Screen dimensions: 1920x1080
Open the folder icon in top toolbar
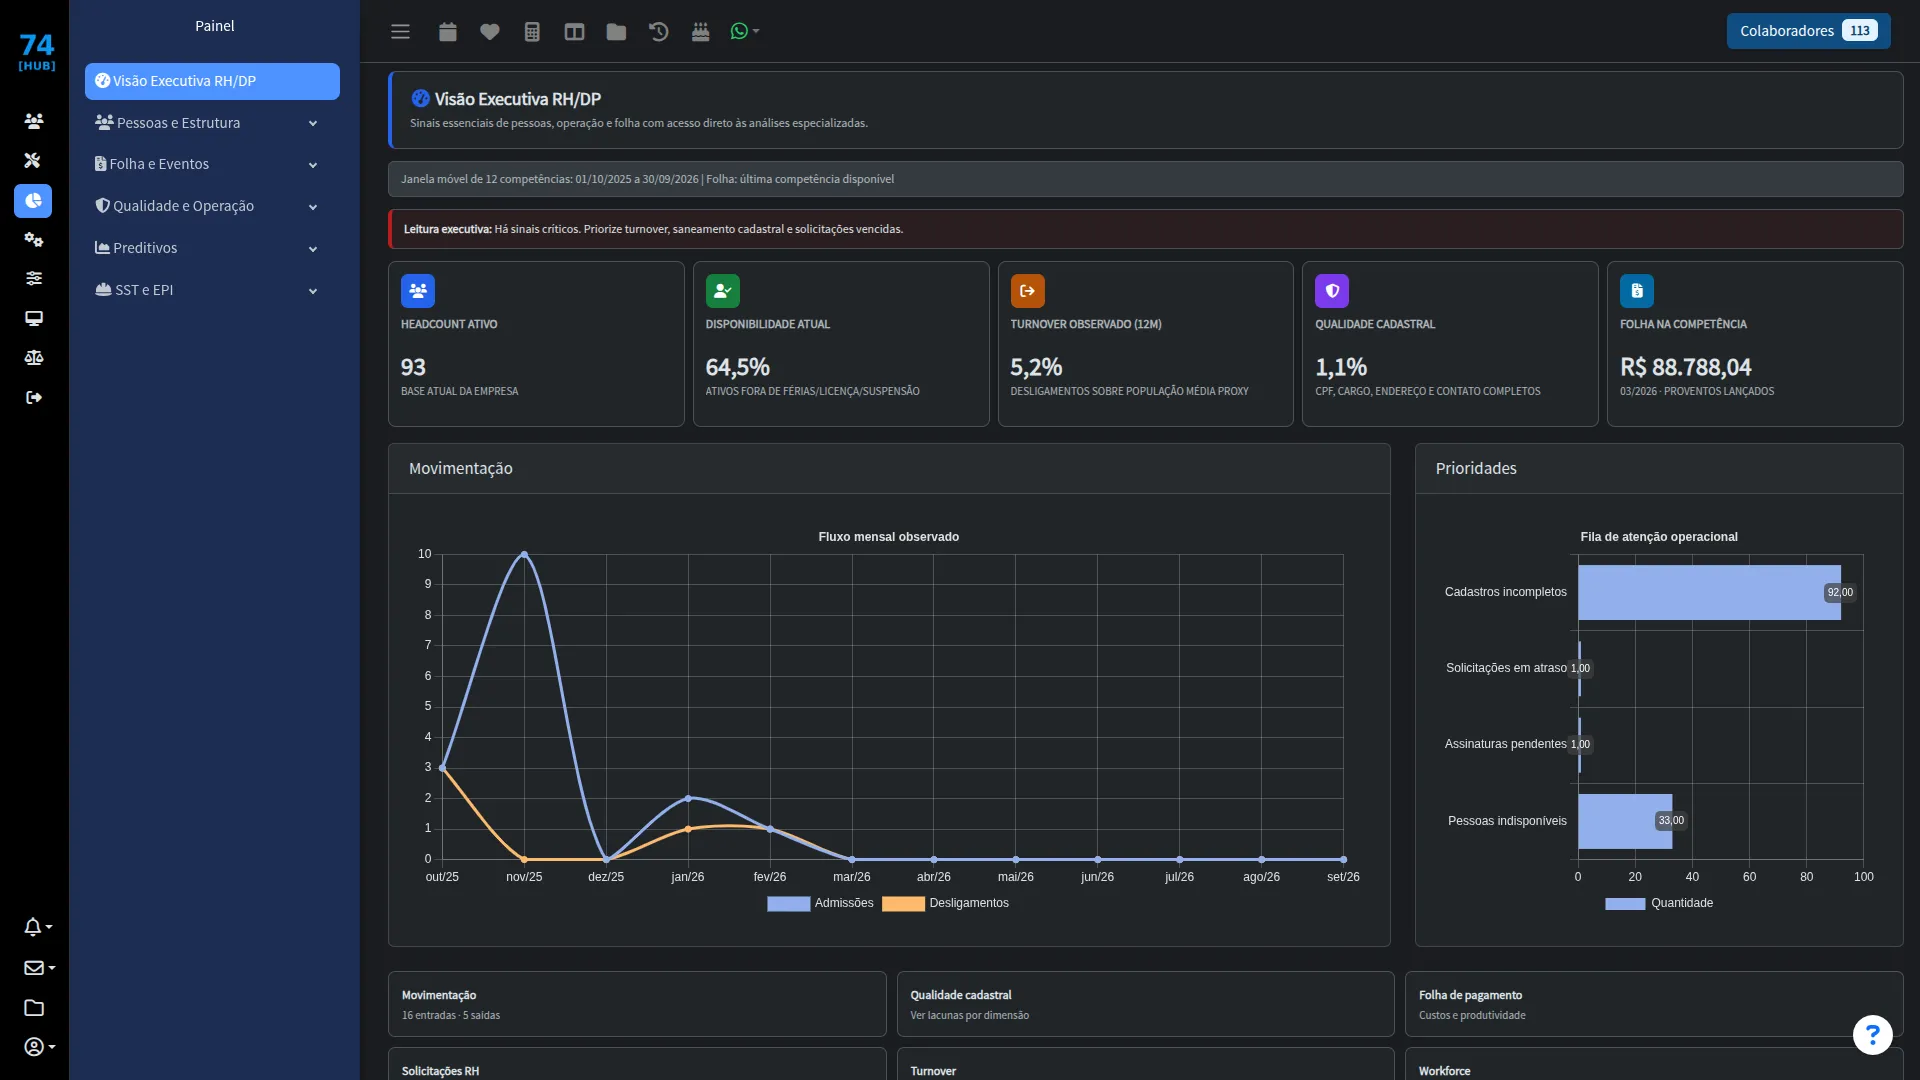[616, 31]
